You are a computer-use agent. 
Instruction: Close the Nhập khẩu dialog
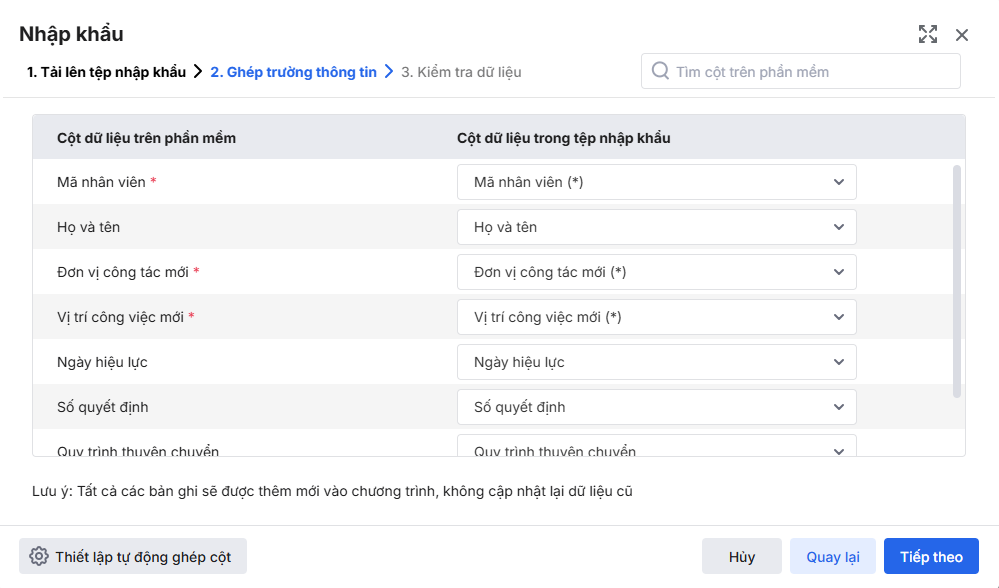click(962, 35)
